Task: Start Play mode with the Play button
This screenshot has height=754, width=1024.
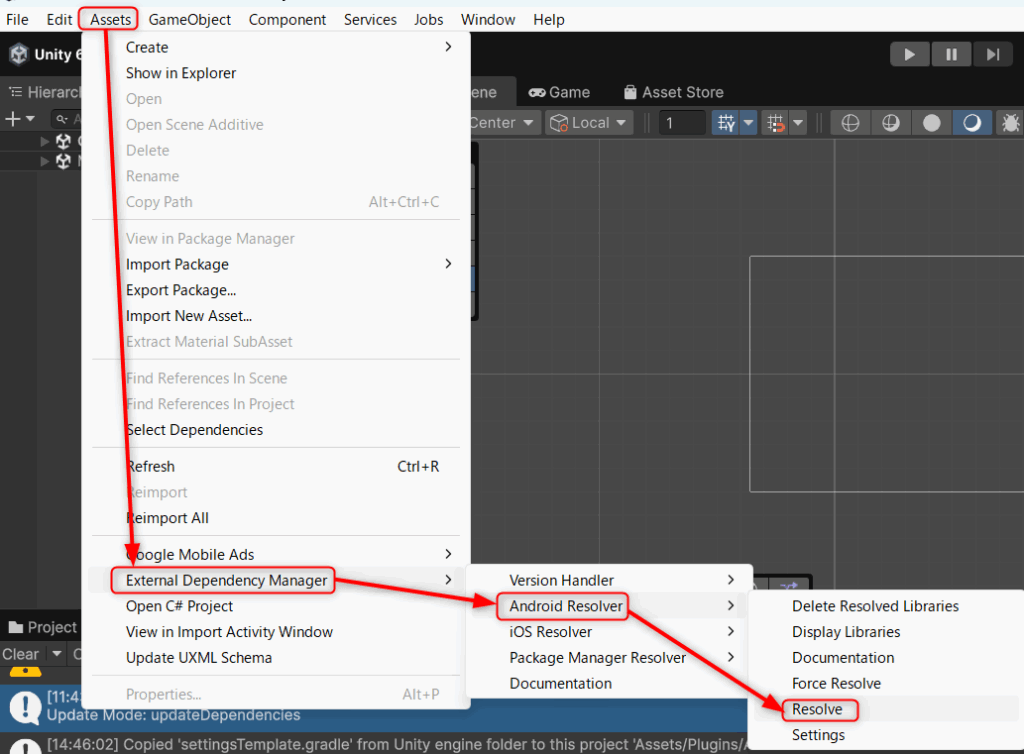Action: coord(910,54)
